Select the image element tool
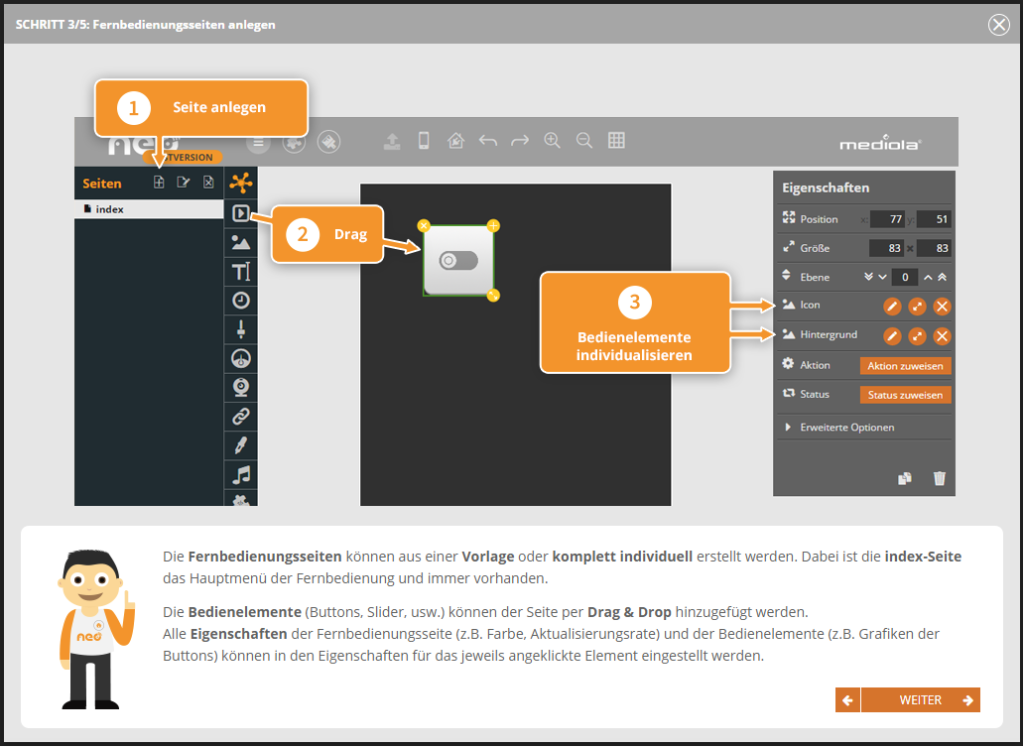This screenshot has height=747, width=1024. [x=240, y=241]
